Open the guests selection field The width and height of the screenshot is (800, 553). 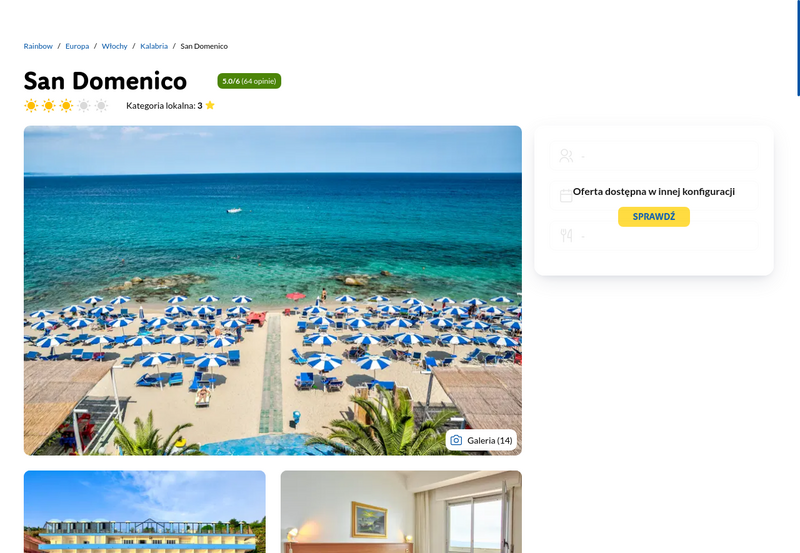(654, 156)
